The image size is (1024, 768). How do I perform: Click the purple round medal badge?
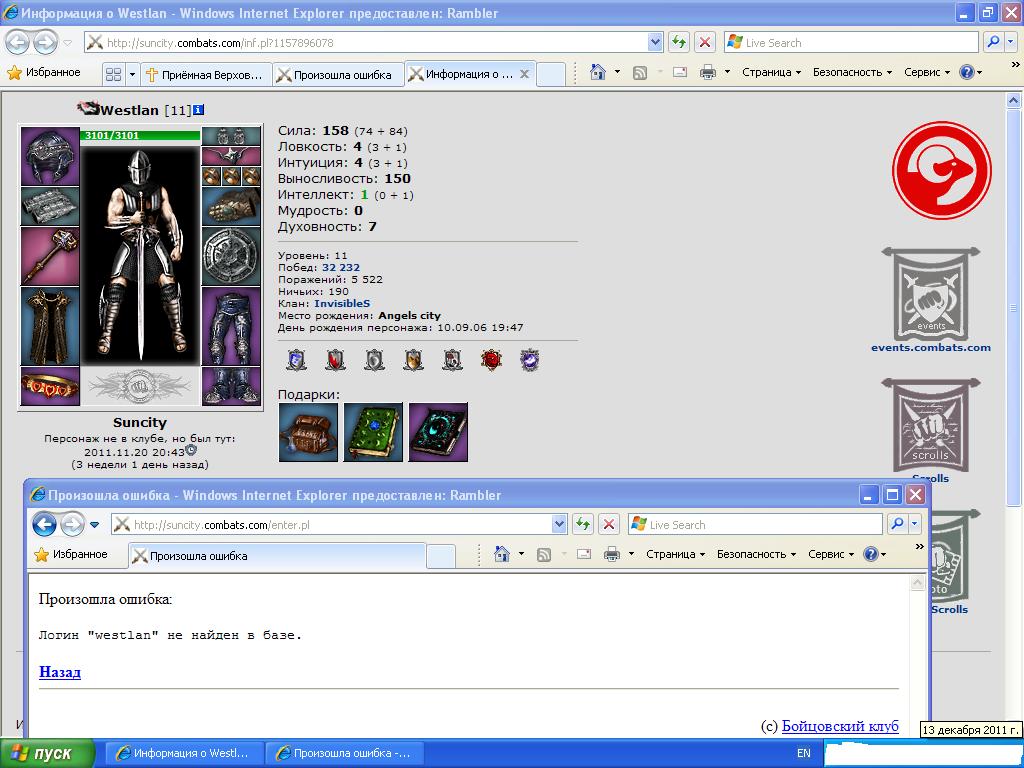pyautogui.click(x=530, y=360)
